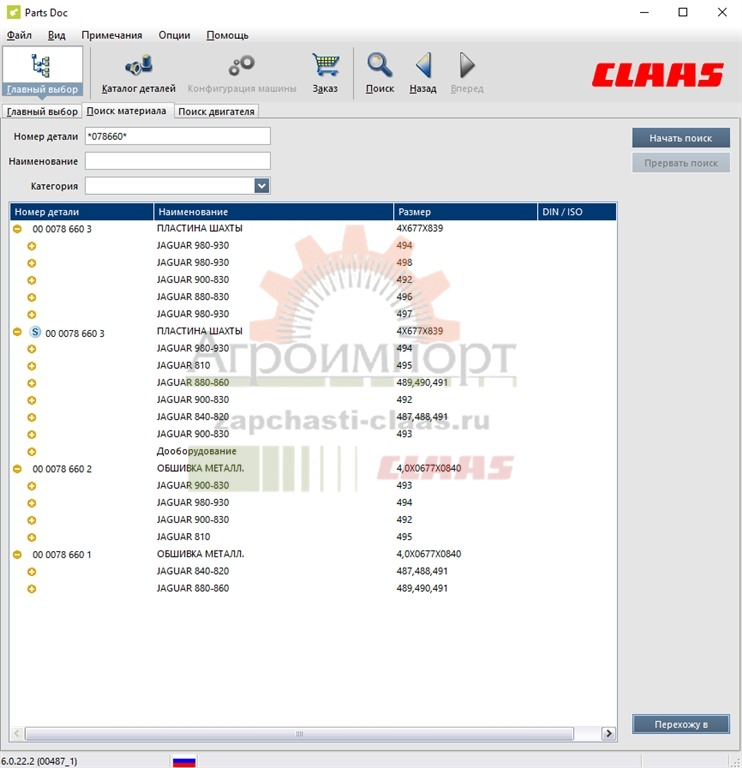Expand JAGUAR 840-820 row under 00 0078 660 1
The width and height of the screenshot is (742, 768).
[32, 572]
